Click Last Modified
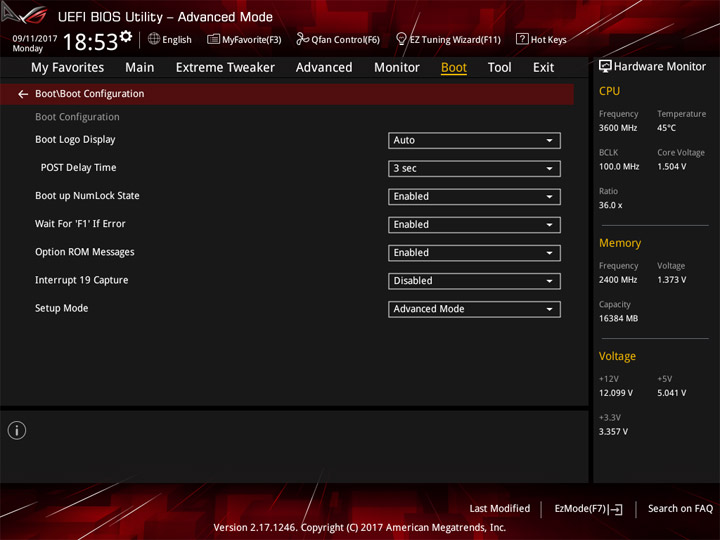The image size is (720, 540). [499, 509]
